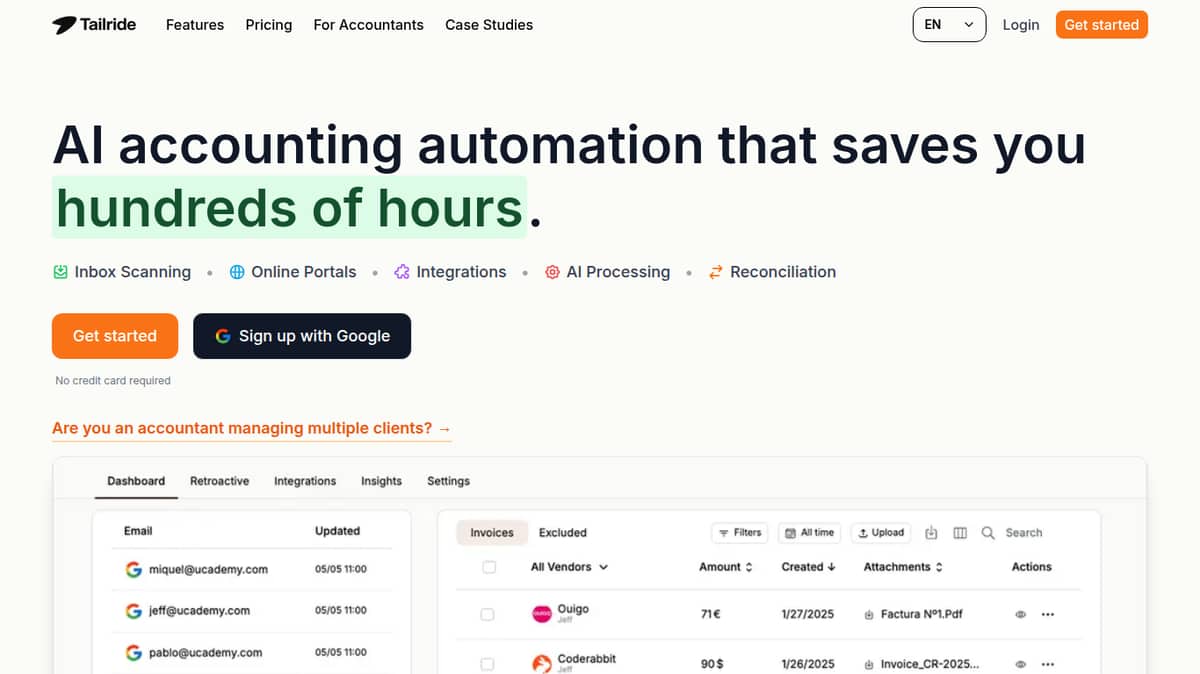The height and width of the screenshot is (674, 1200).
Task: Open the For Accountants nav item
Action: (368, 25)
